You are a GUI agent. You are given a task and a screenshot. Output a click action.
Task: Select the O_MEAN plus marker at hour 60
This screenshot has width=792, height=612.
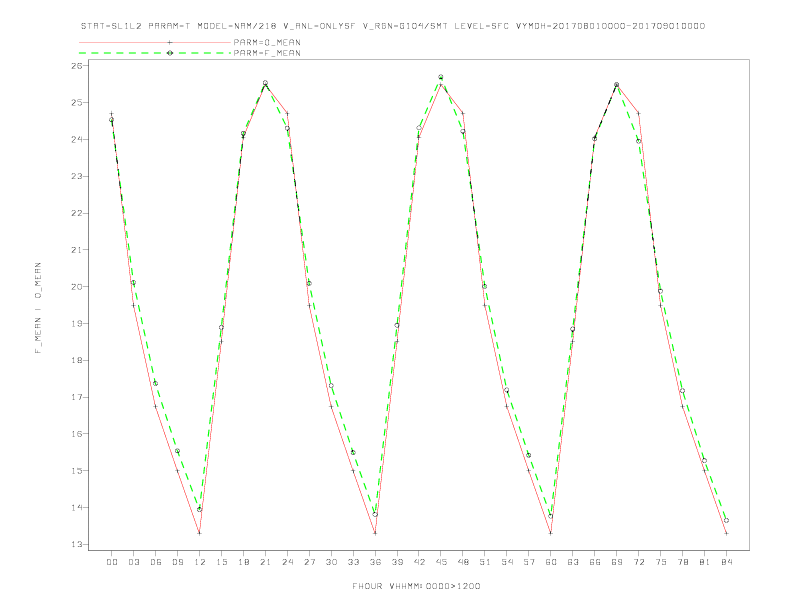[x=551, y=533]
